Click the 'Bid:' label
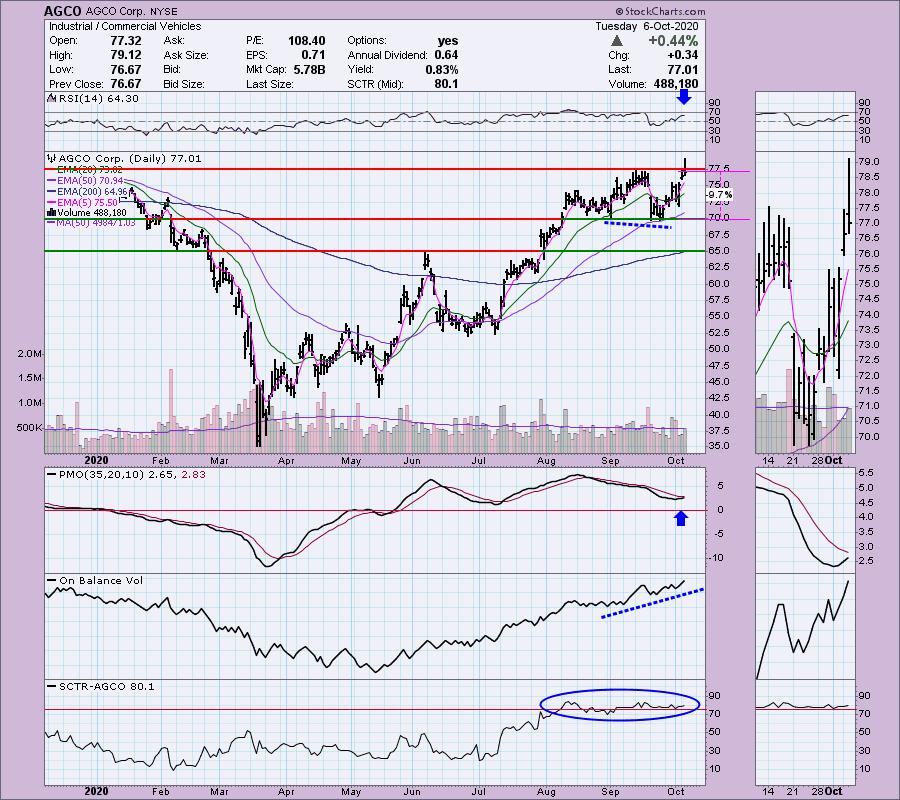The width and height of the screenshot is (900, 800). click(173, 69)
